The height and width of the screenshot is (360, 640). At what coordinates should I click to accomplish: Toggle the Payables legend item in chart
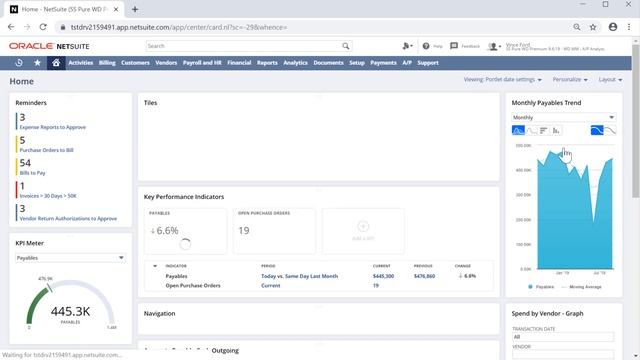(541, 287)
